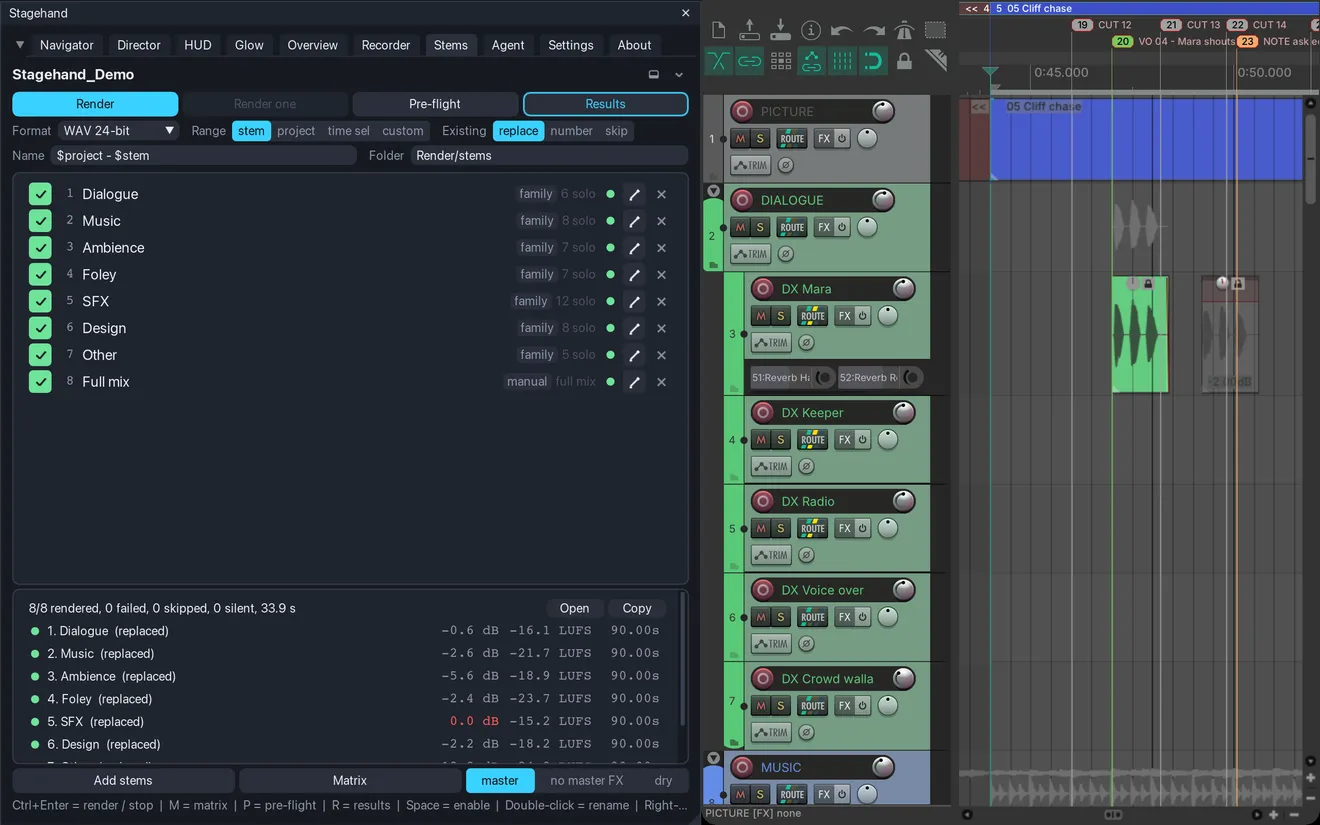Toggle the metronome icon
This screenshot has width=1320, height=825.
pyautogui.click(x=904, y=30)
